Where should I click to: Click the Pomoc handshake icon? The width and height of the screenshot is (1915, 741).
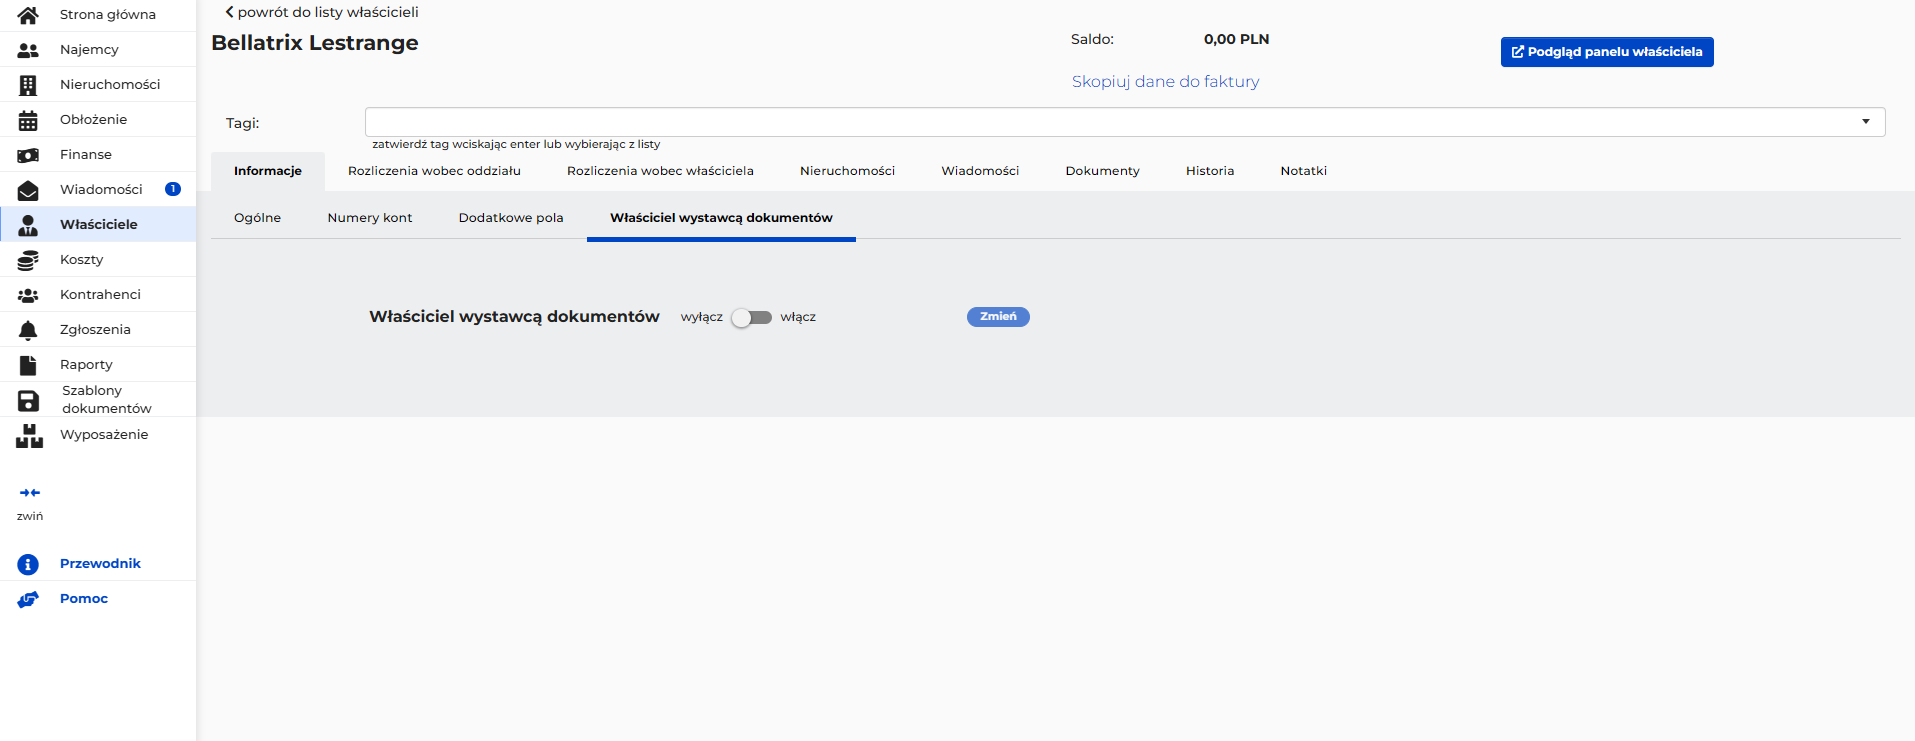point(28,599)
